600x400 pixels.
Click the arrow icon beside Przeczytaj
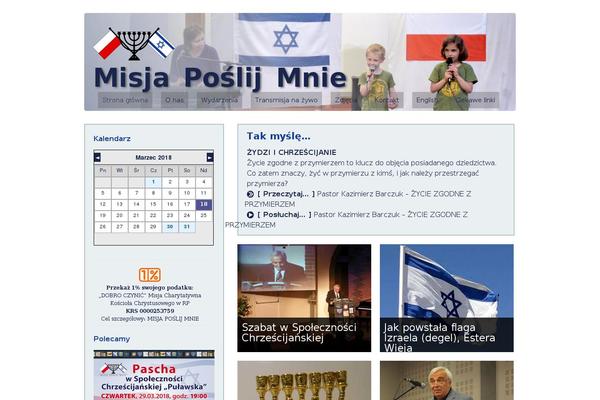(250, 194)
